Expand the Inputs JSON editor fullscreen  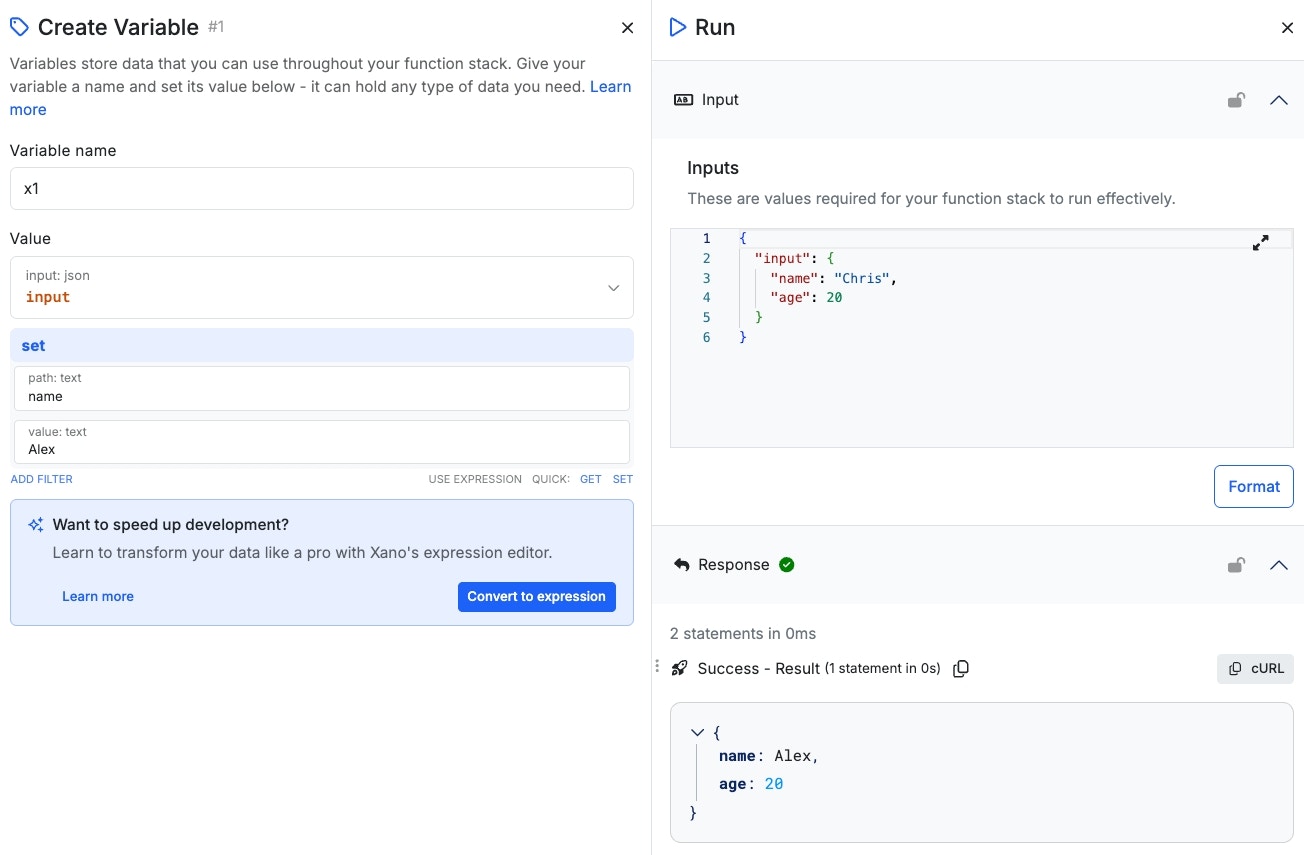pos(1260,243)
